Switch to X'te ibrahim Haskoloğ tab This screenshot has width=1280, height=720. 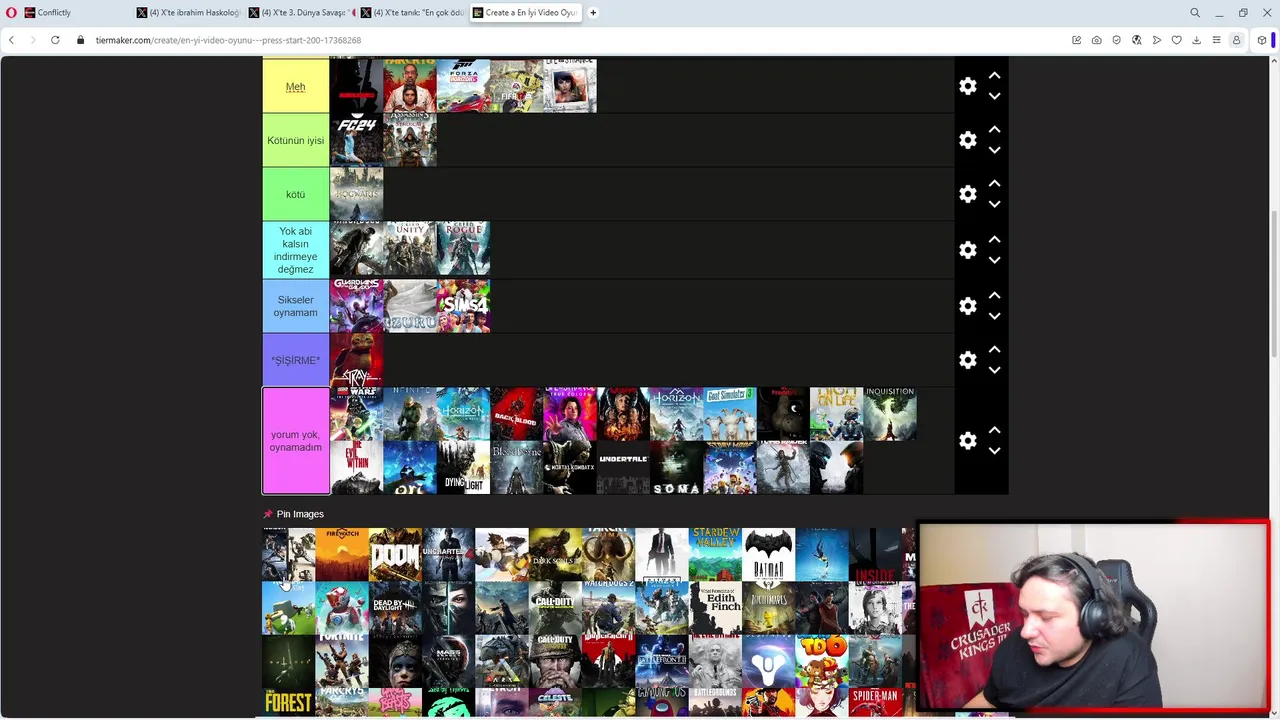coord(188,13)
